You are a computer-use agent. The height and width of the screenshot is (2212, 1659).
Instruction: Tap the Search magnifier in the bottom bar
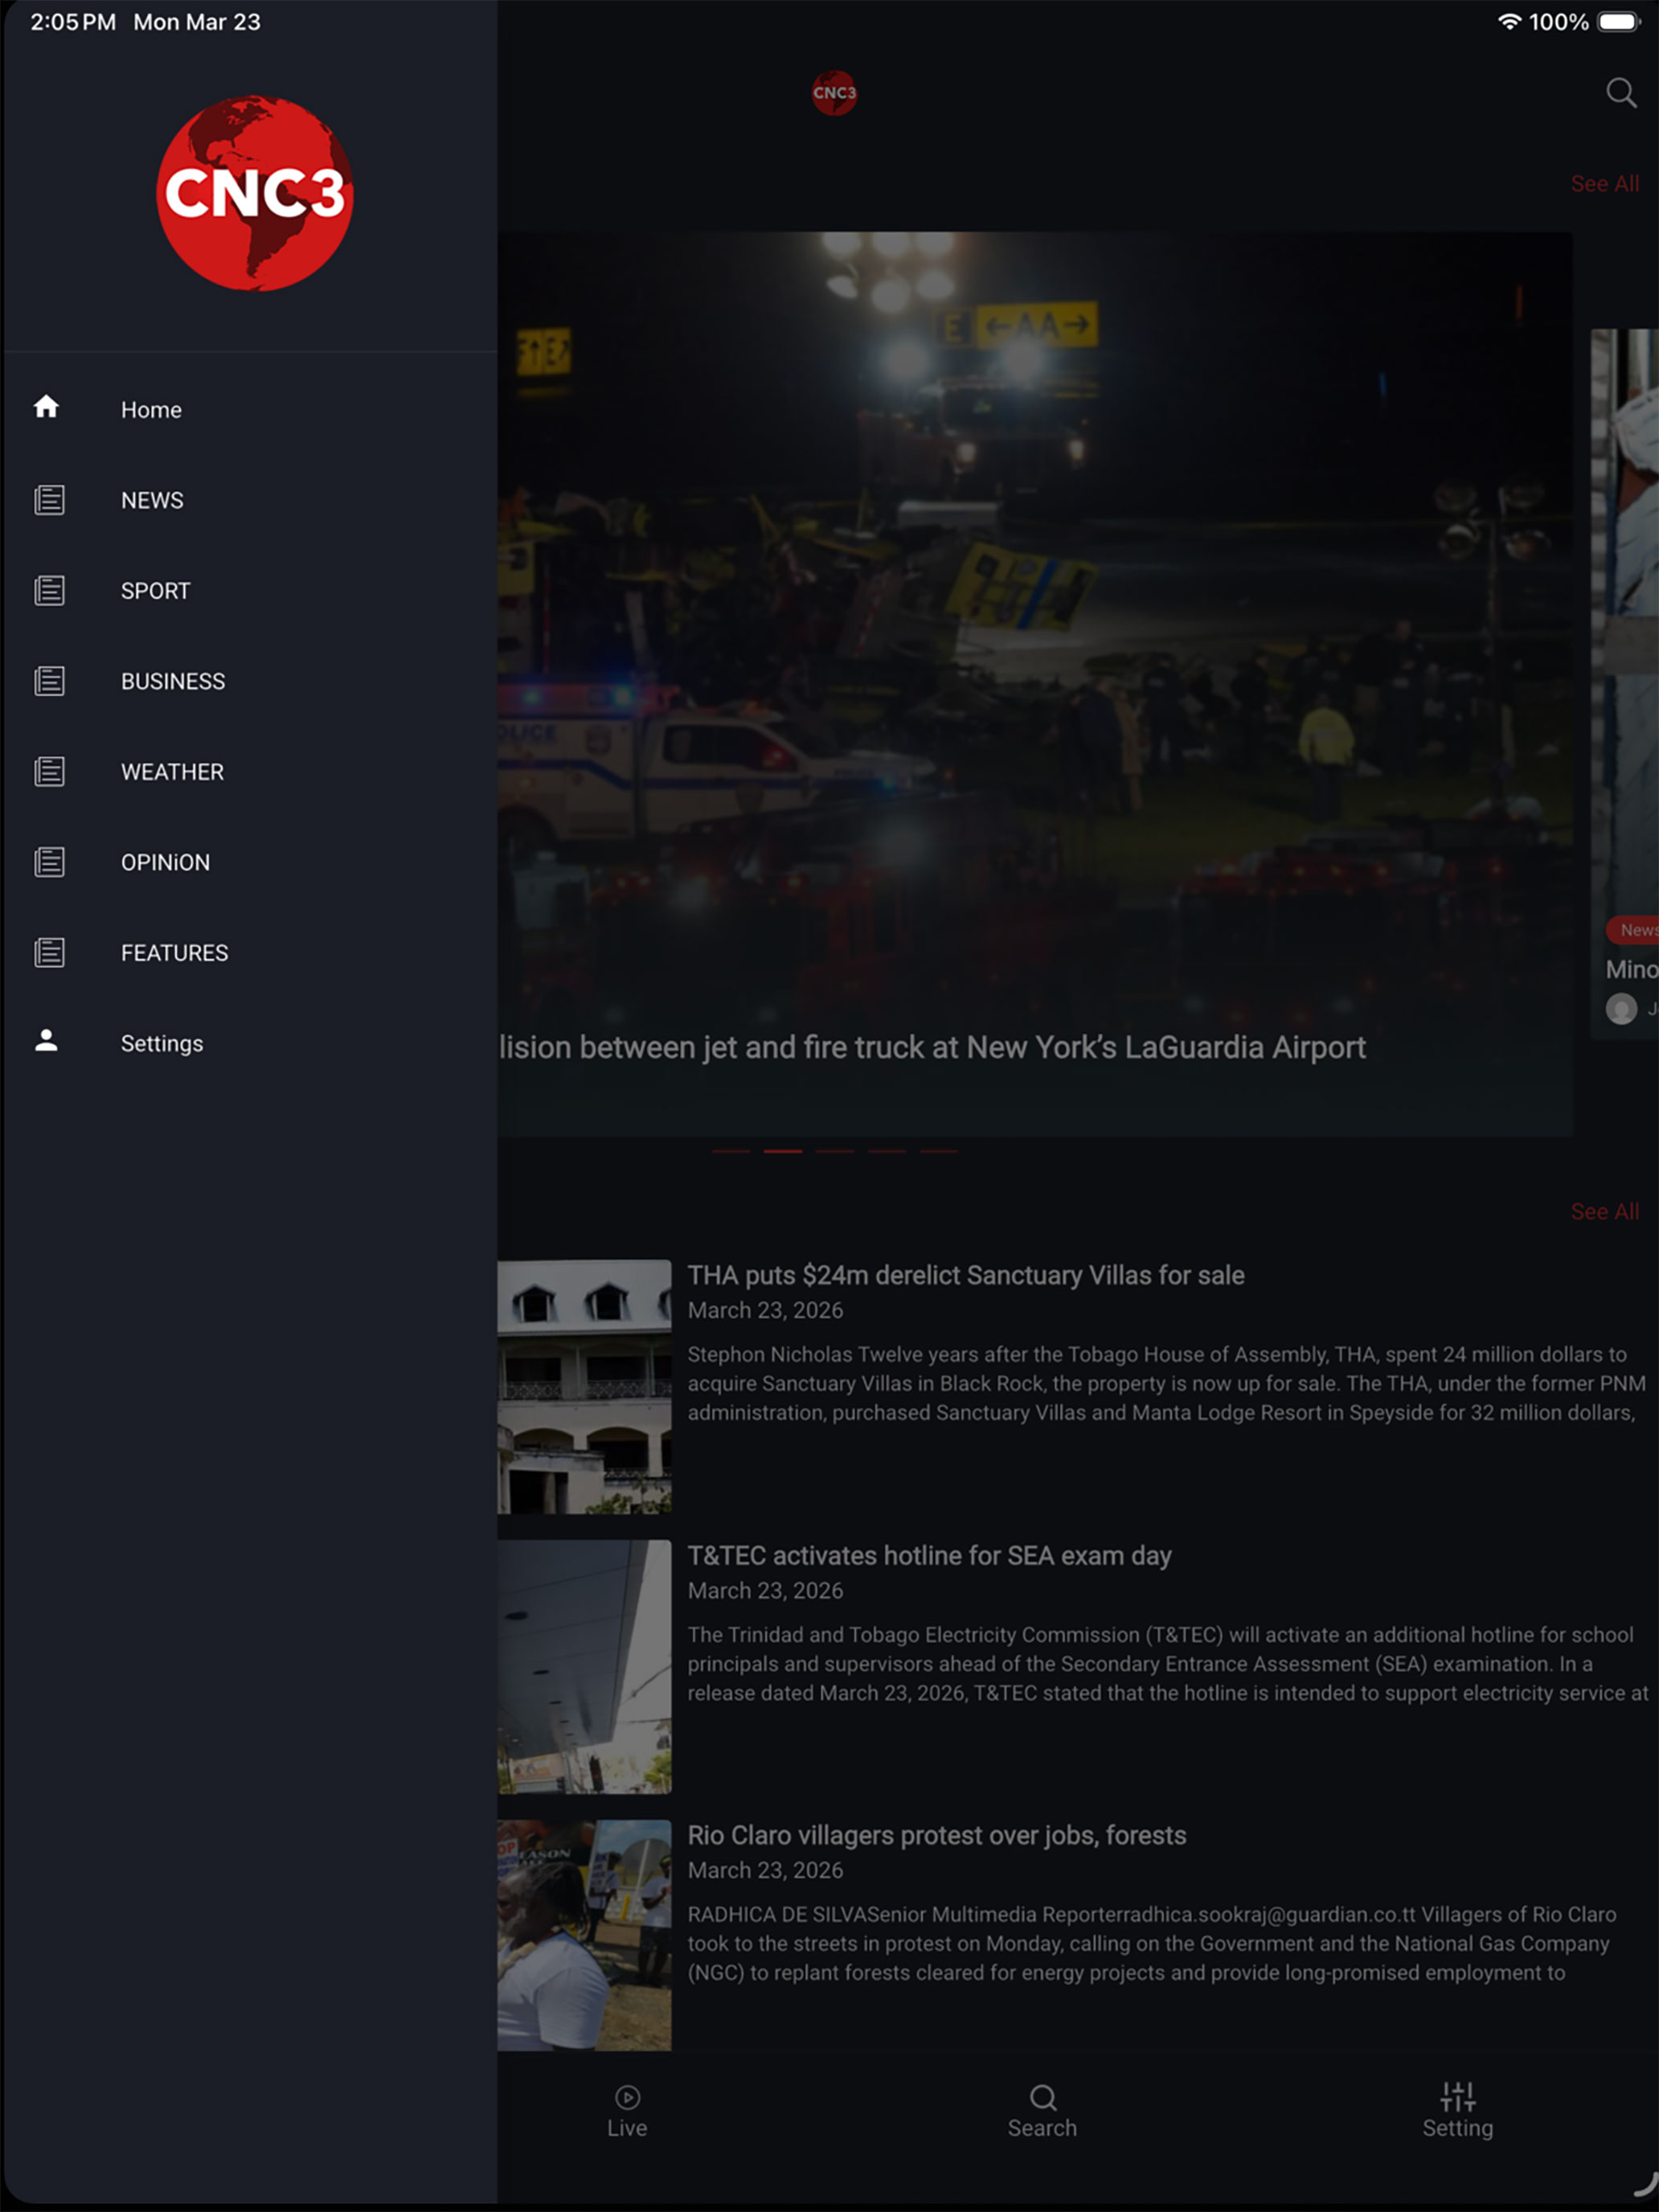tap(1043, 2097)
